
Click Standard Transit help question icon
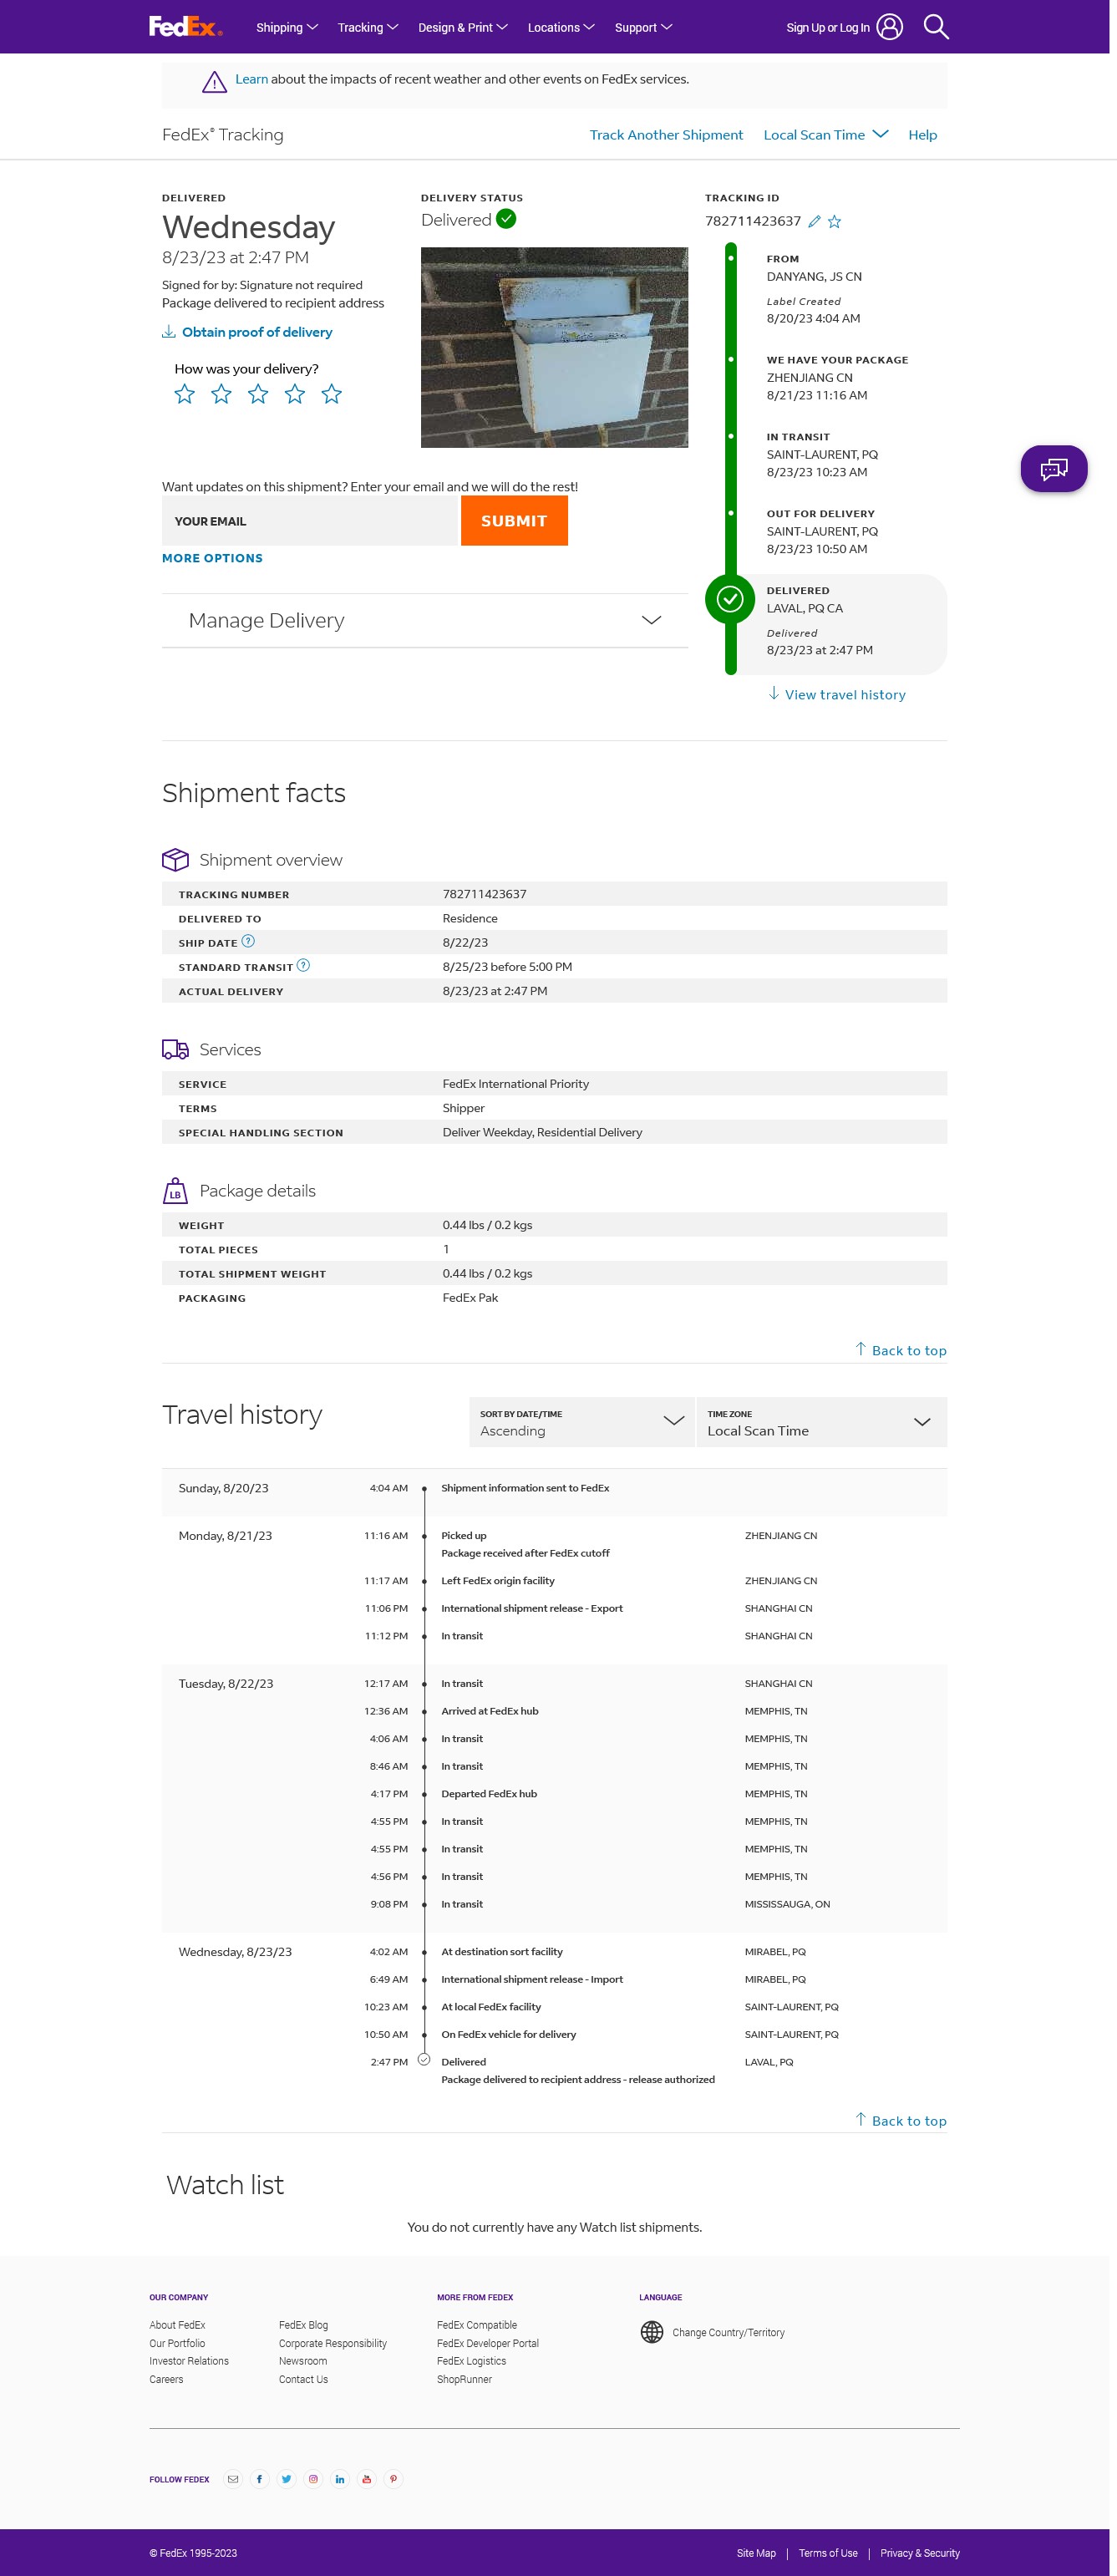(x=303, y=965)
